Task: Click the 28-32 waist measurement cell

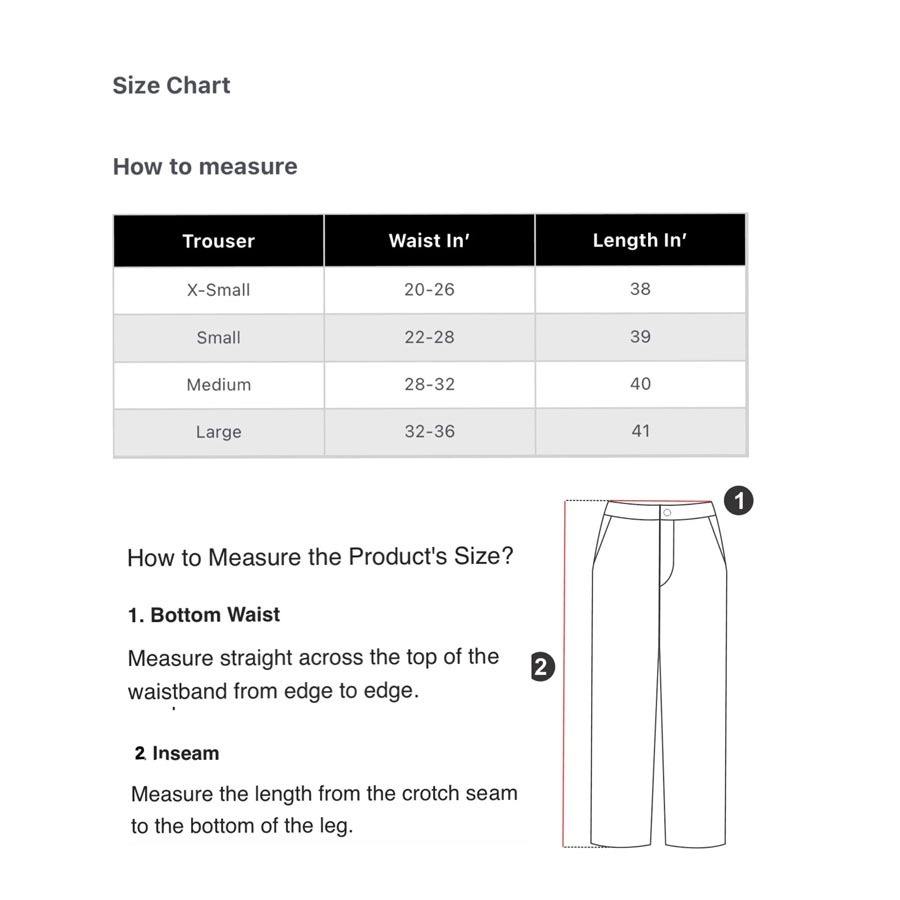Action: tap(429, 384)
